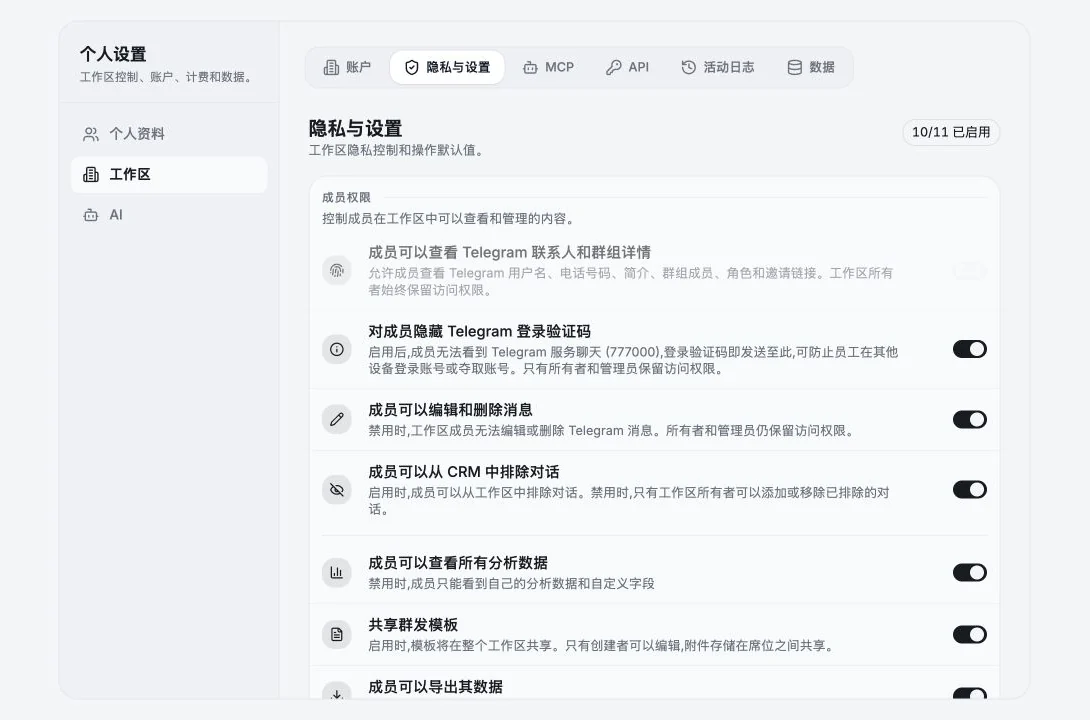Click the 成员可以导出其数据 title
The height and width of the screenshot is (720, 1090).
(436, 687)
